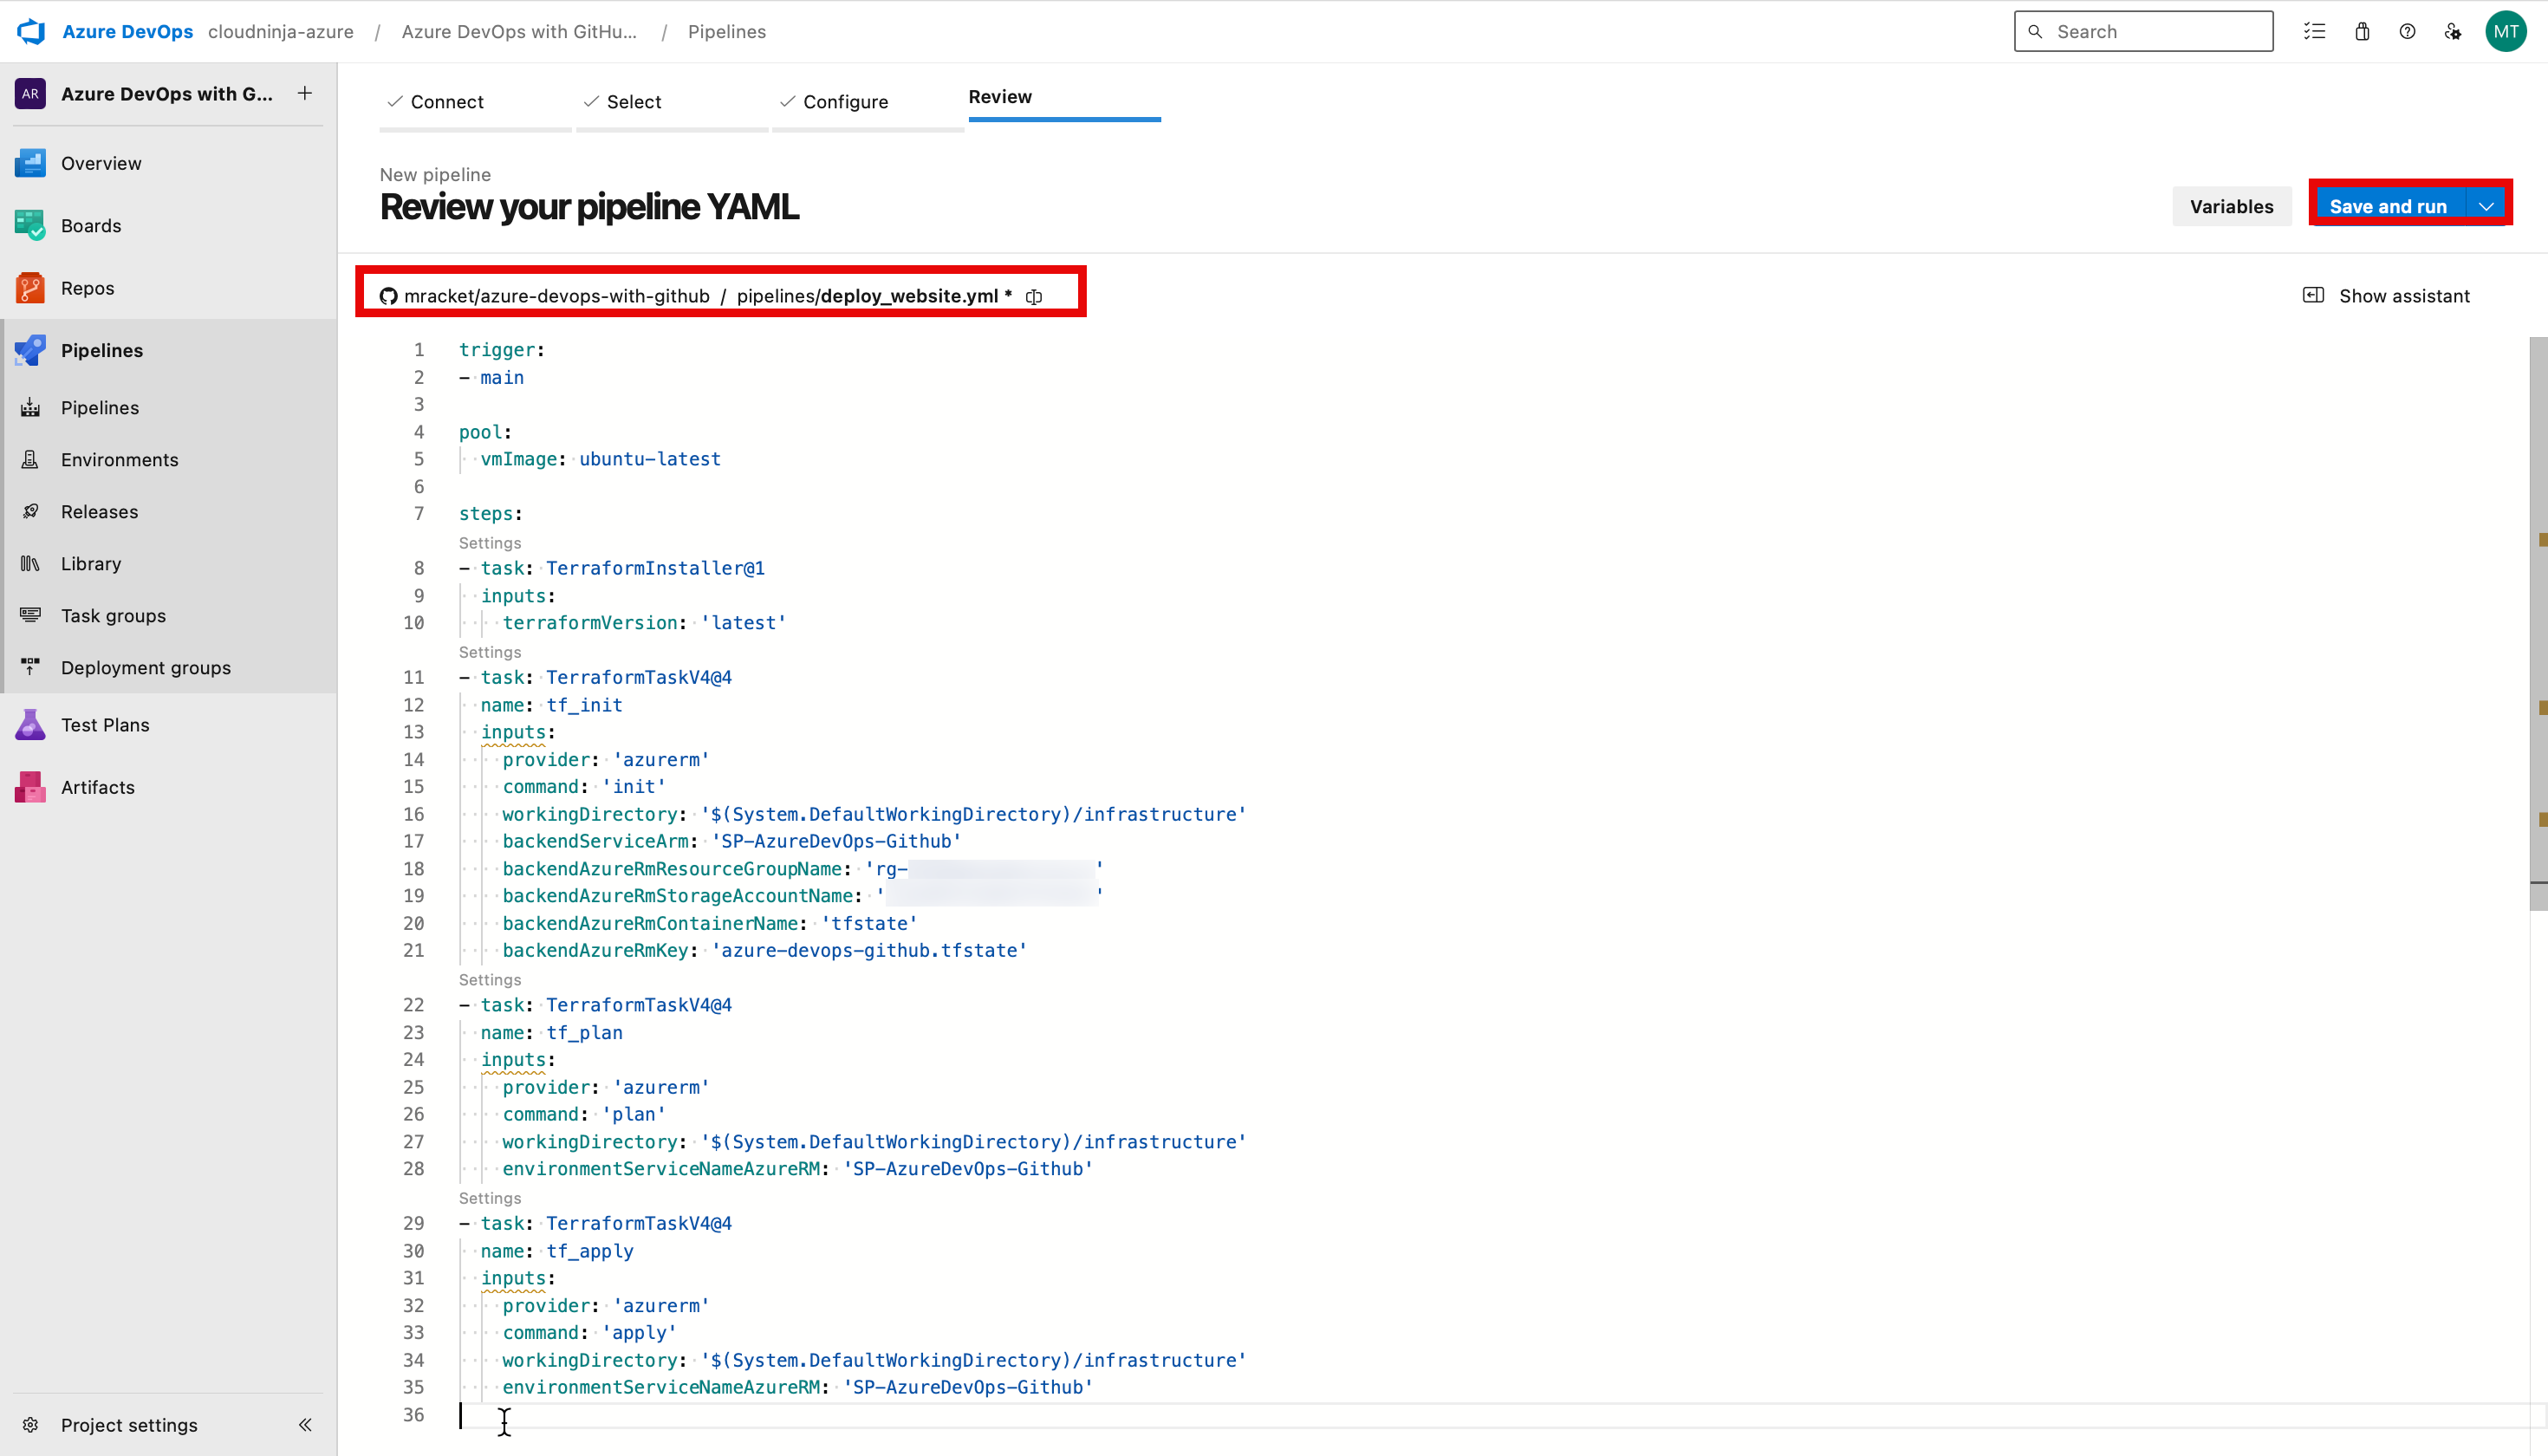This screenshot has height=1456, width=2548.
Task: Click the Show assistant link
Action: pos(2404,296)
